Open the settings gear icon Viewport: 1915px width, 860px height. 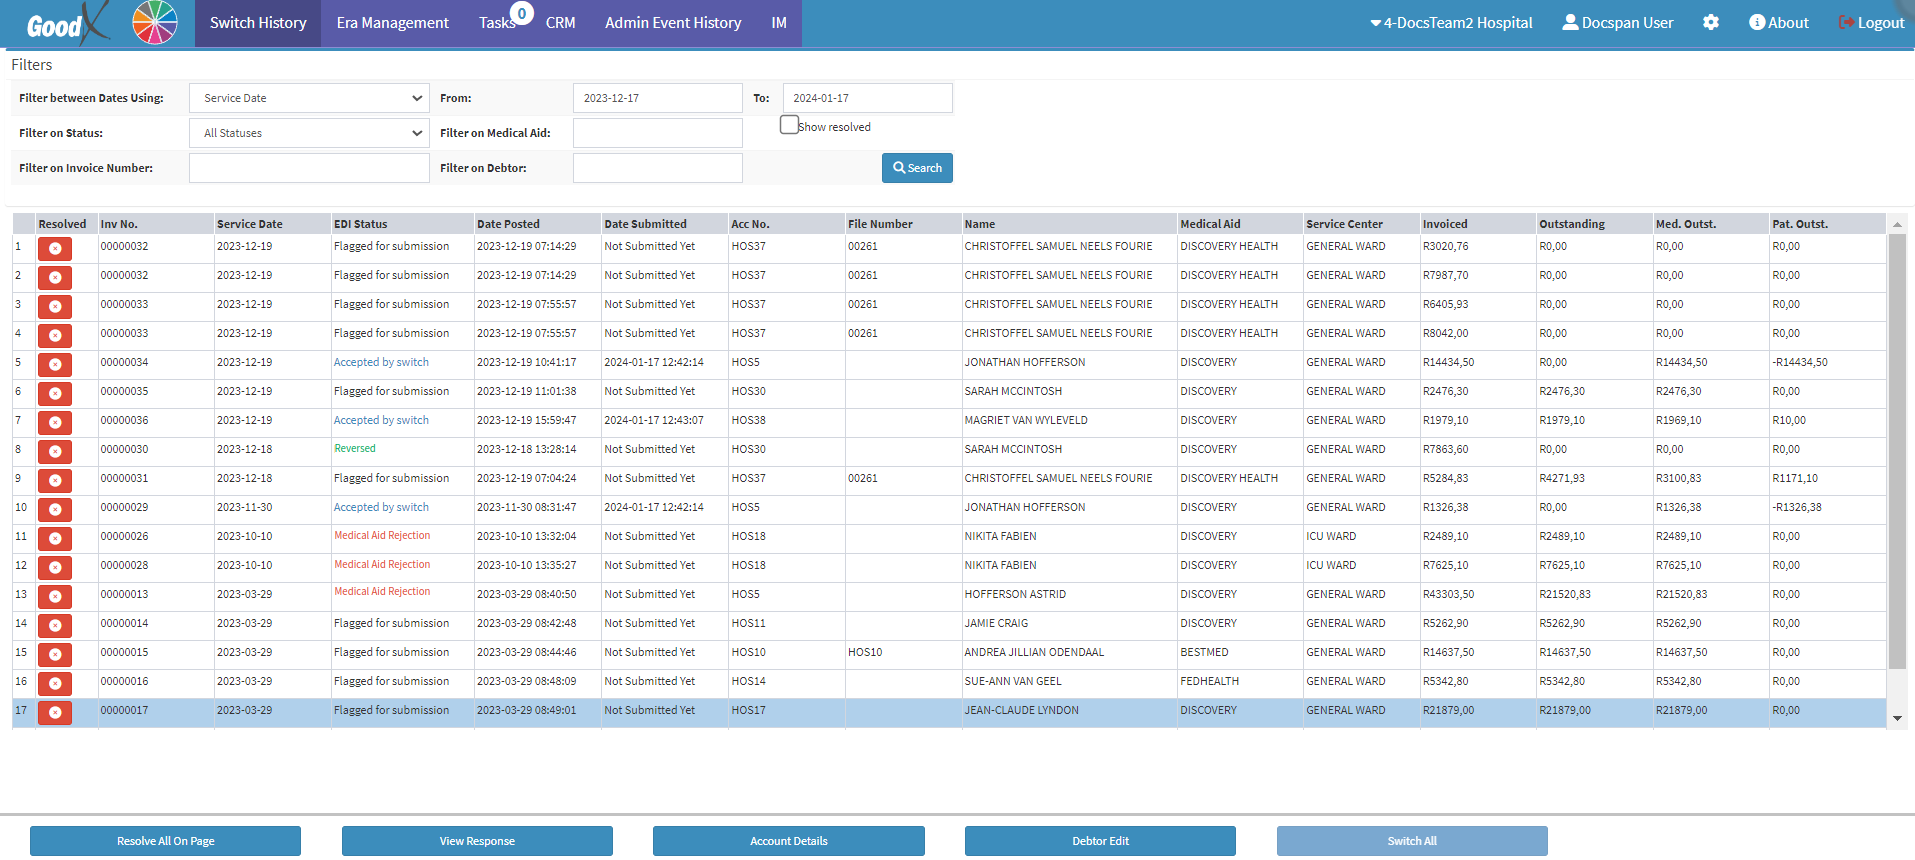[1711, 22]
